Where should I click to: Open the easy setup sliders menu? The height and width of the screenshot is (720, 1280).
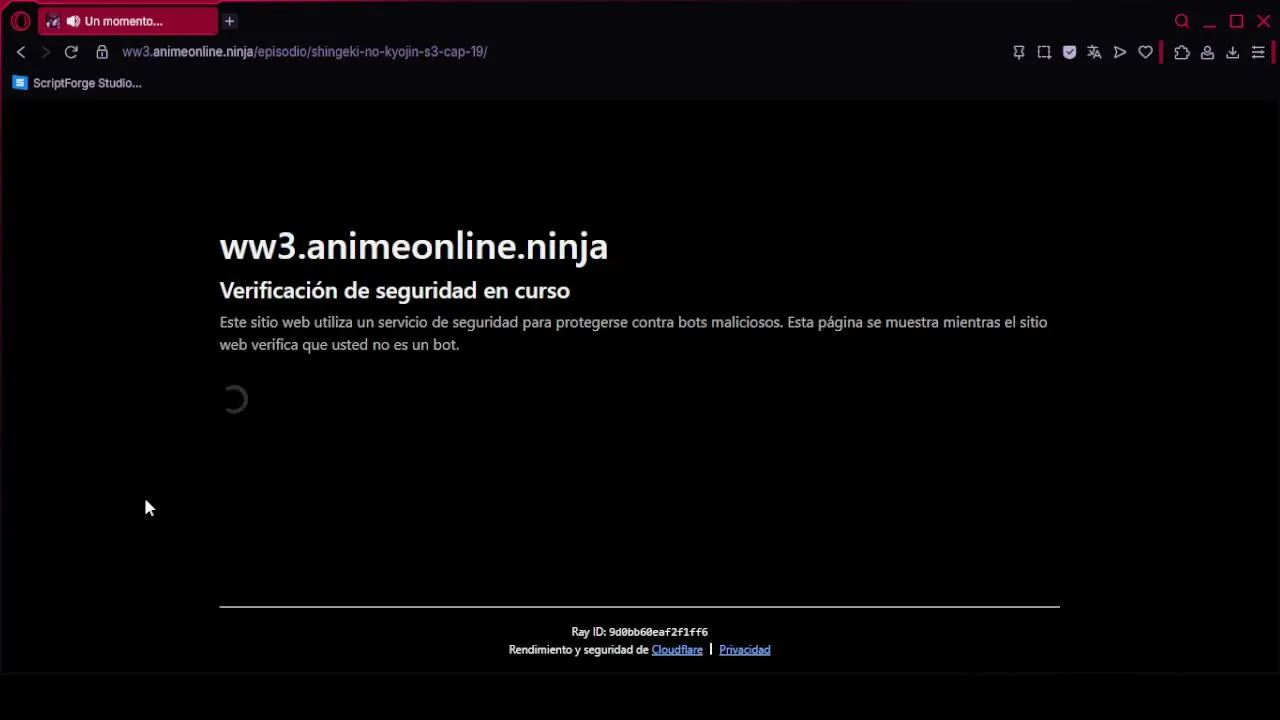tap(1258, 52)
